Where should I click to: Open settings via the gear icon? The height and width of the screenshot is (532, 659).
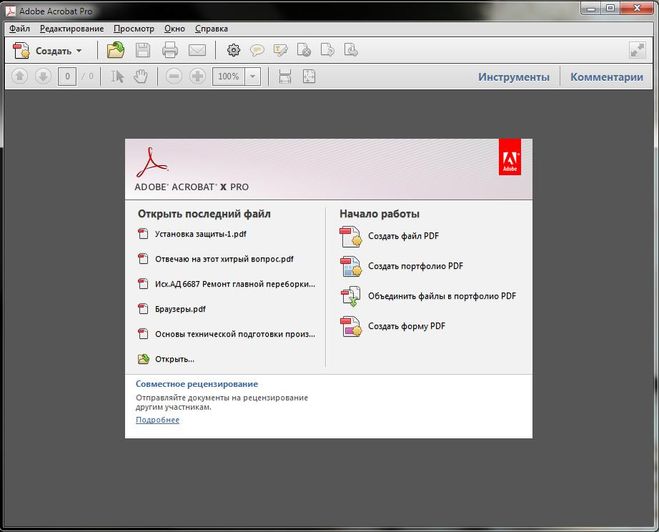(233, 50)
